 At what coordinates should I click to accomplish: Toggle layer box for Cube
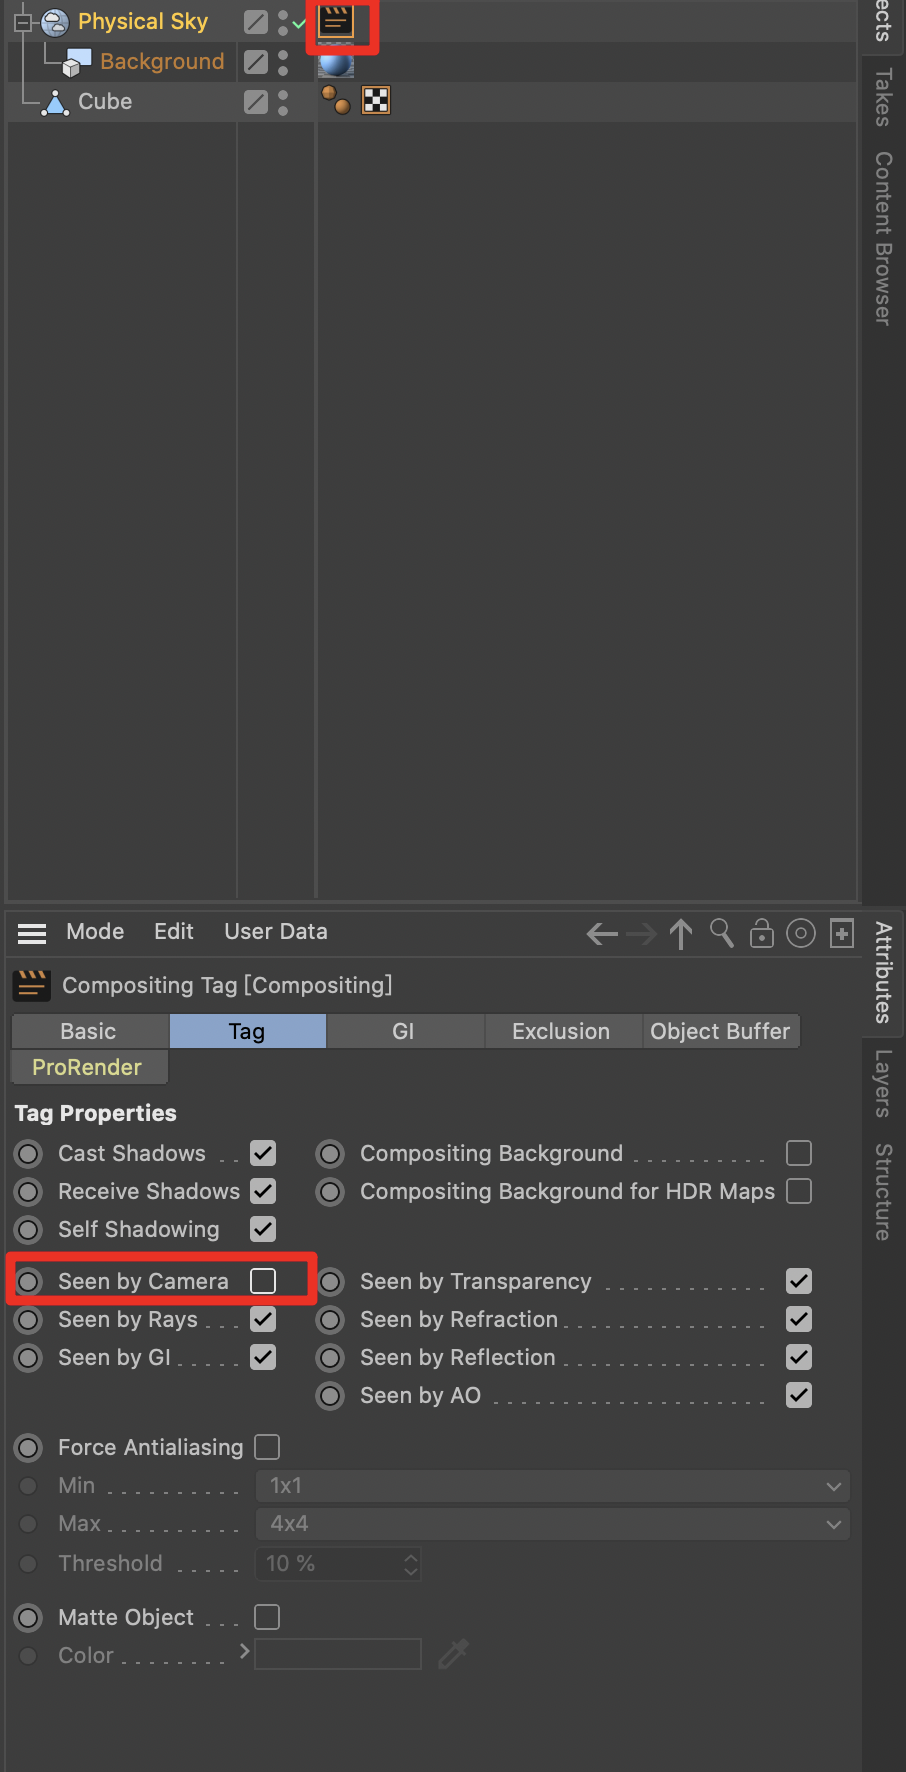(x=256, y=102)
